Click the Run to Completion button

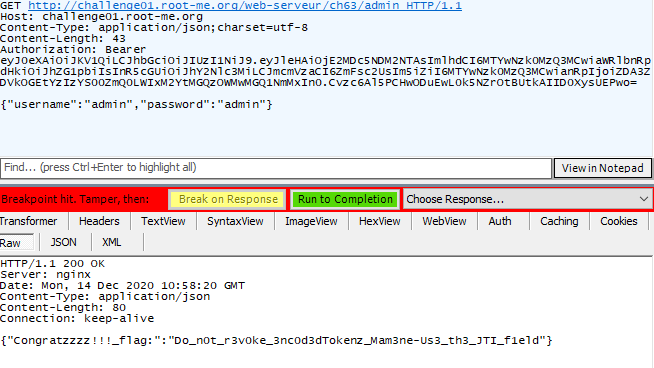pyautogui.click(x=345, y=199)
